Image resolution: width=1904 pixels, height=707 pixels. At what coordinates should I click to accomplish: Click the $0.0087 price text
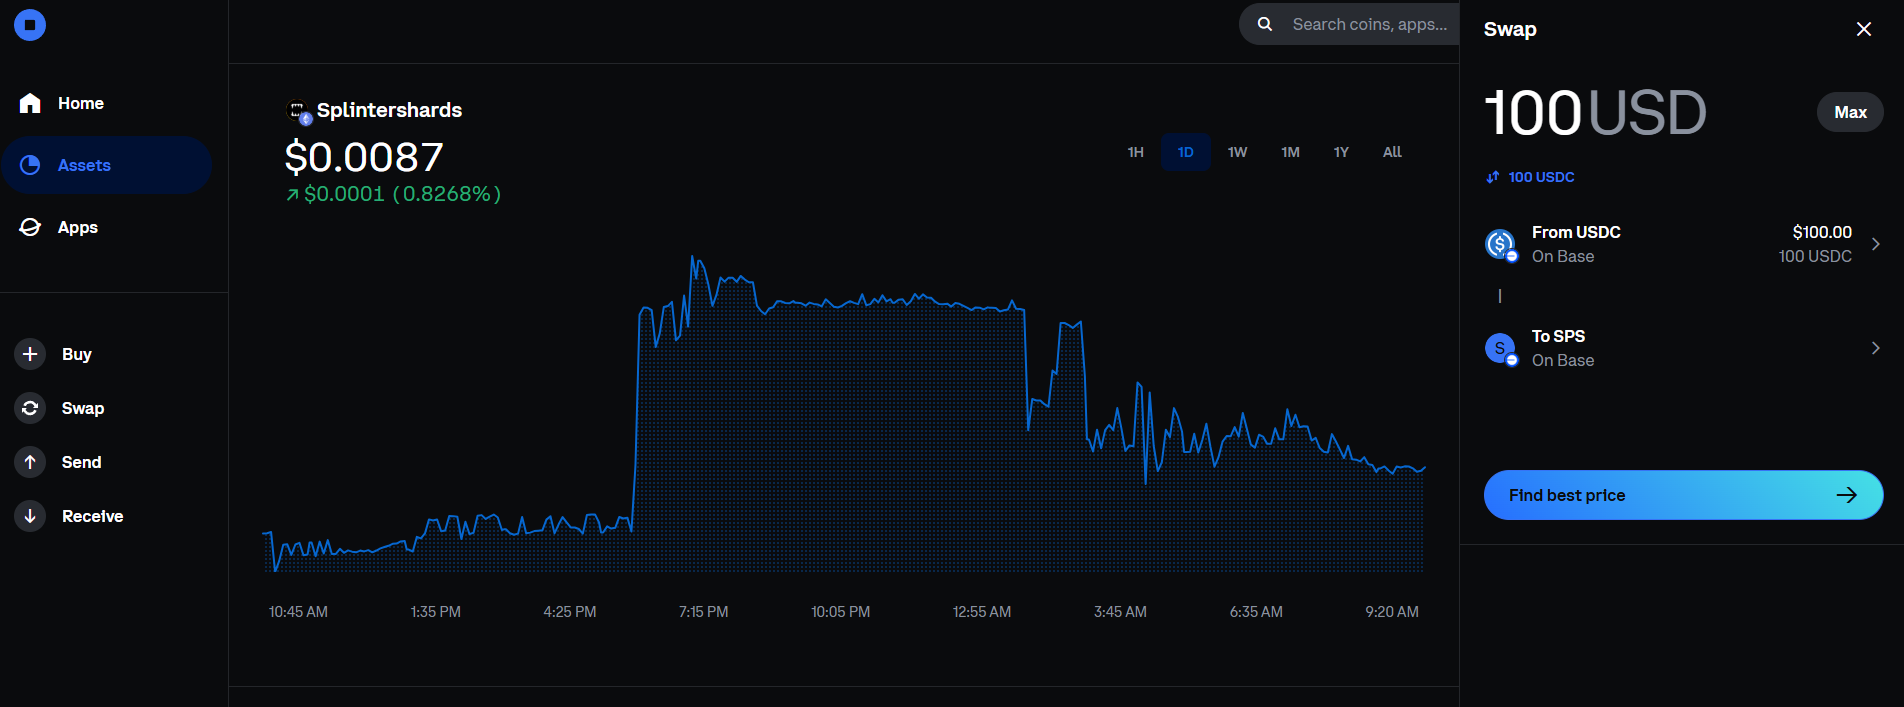pos(364,157)
